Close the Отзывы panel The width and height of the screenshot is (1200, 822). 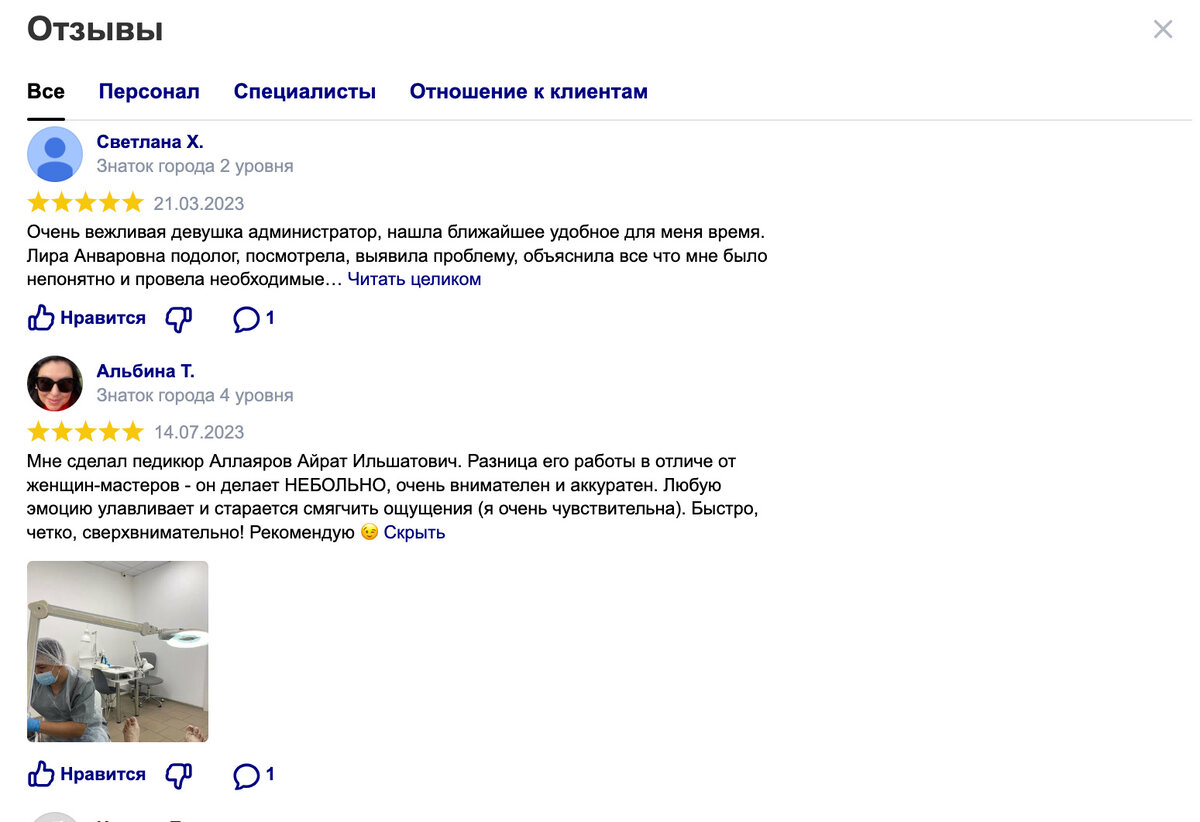click(1162, 29)
